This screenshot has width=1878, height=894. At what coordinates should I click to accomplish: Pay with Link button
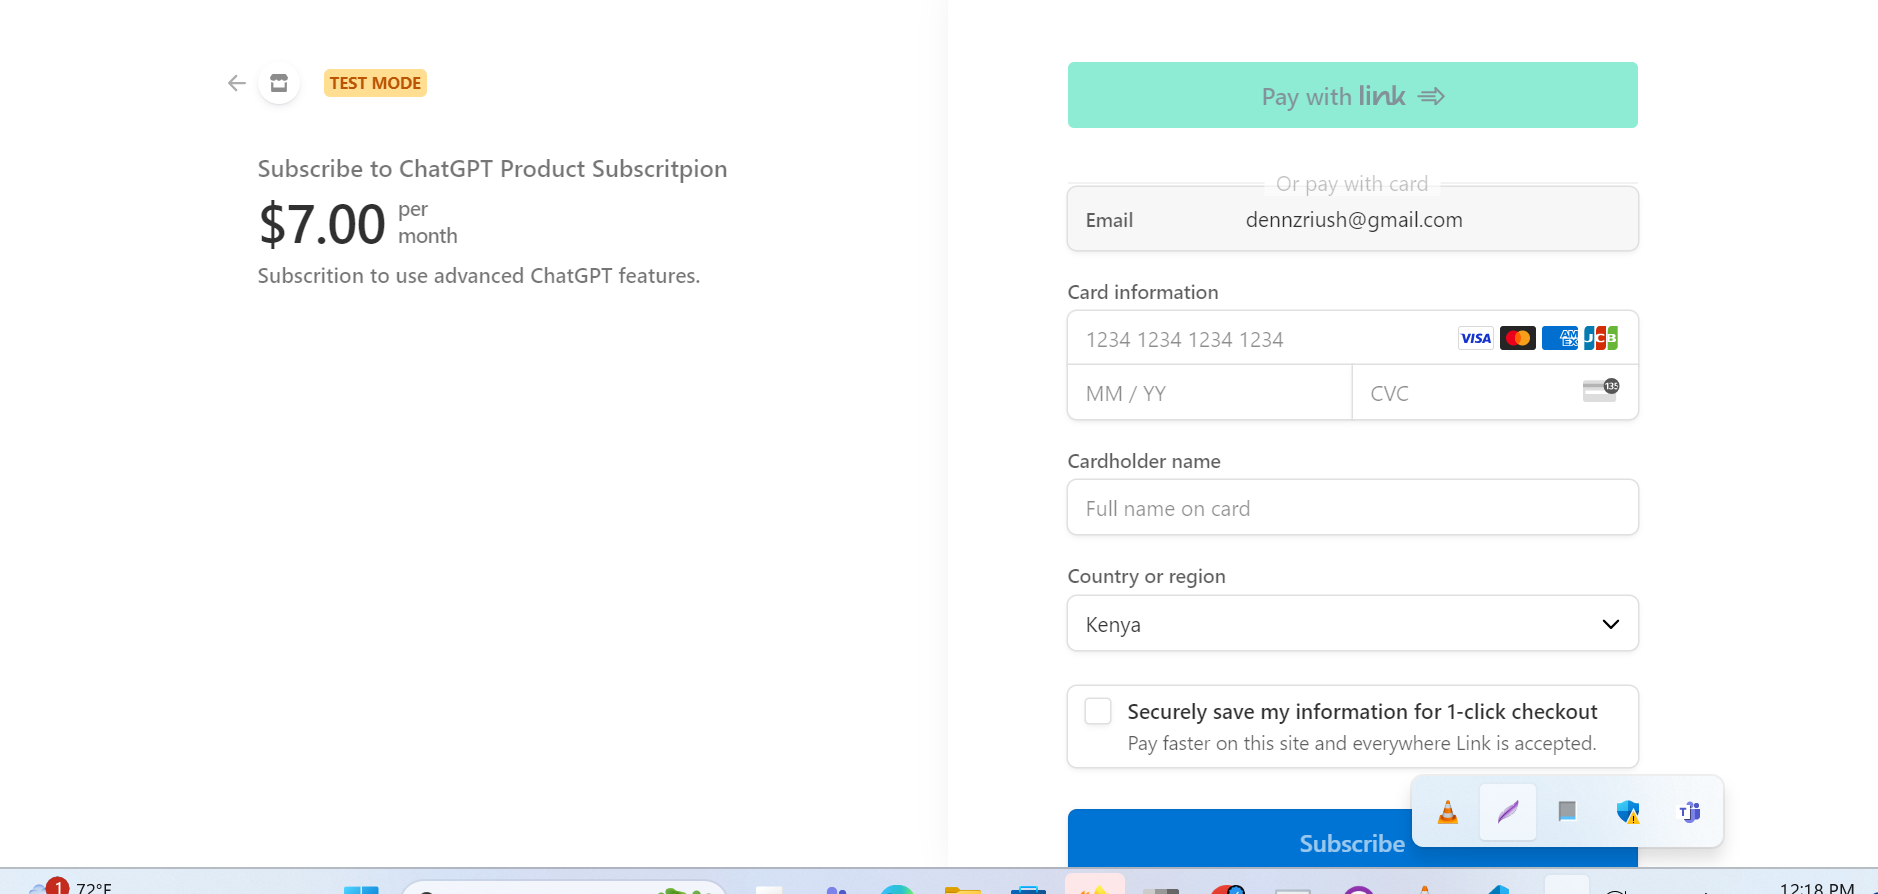(x=1352, y=95)
